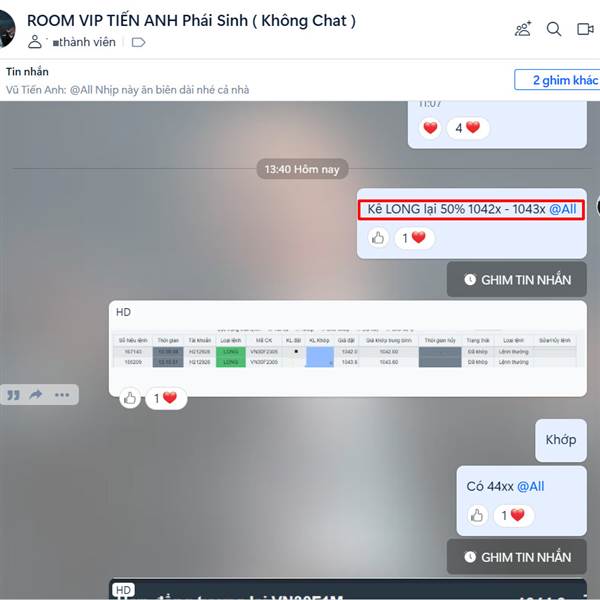View heart reactions on 'Kê LONG' message

(414, 238)
